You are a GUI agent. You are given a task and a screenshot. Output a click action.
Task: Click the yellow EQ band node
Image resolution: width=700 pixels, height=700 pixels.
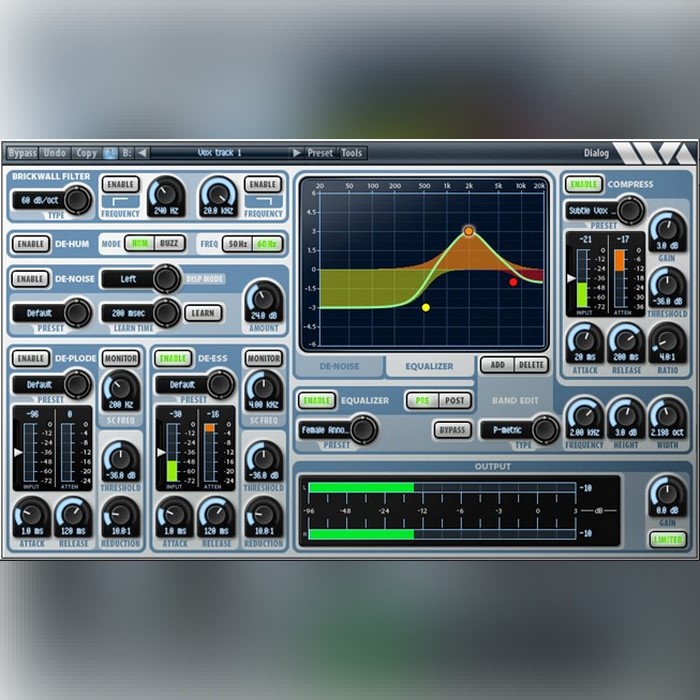click(426, 307)
